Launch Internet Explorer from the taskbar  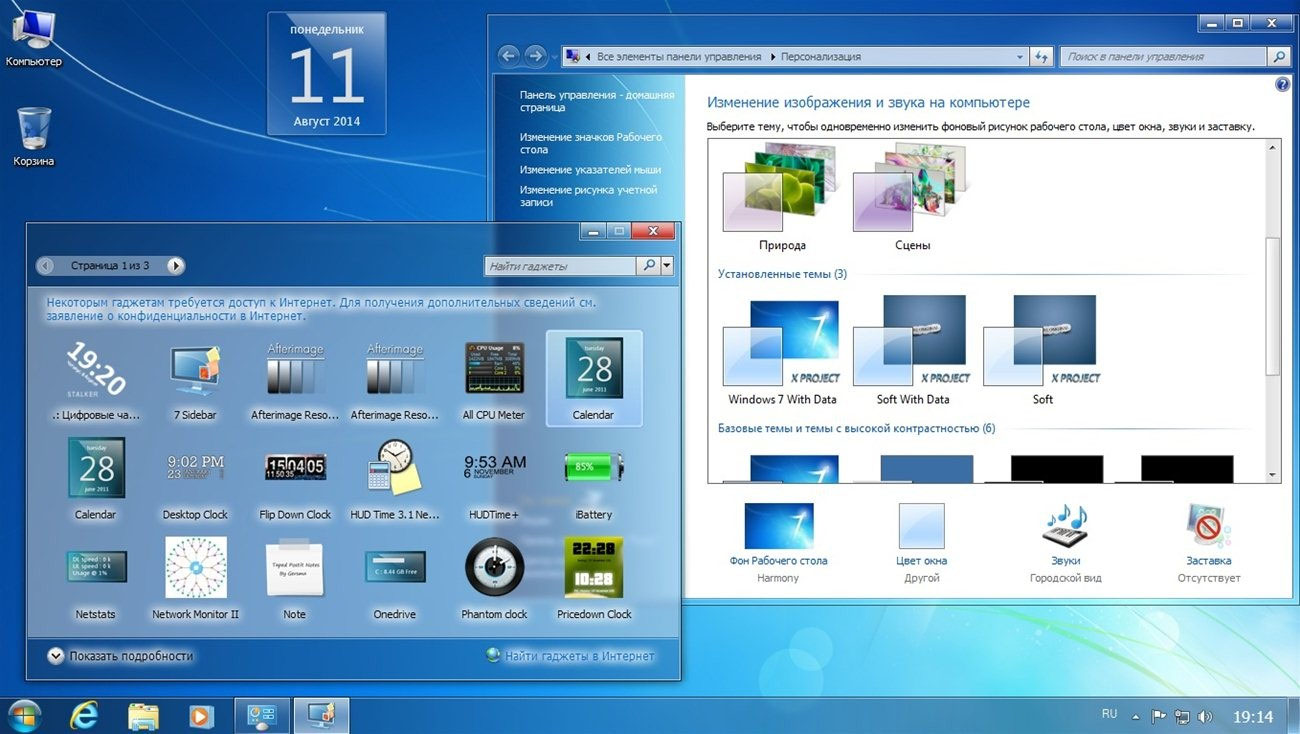pyautogui.click(x=83, y=714)
